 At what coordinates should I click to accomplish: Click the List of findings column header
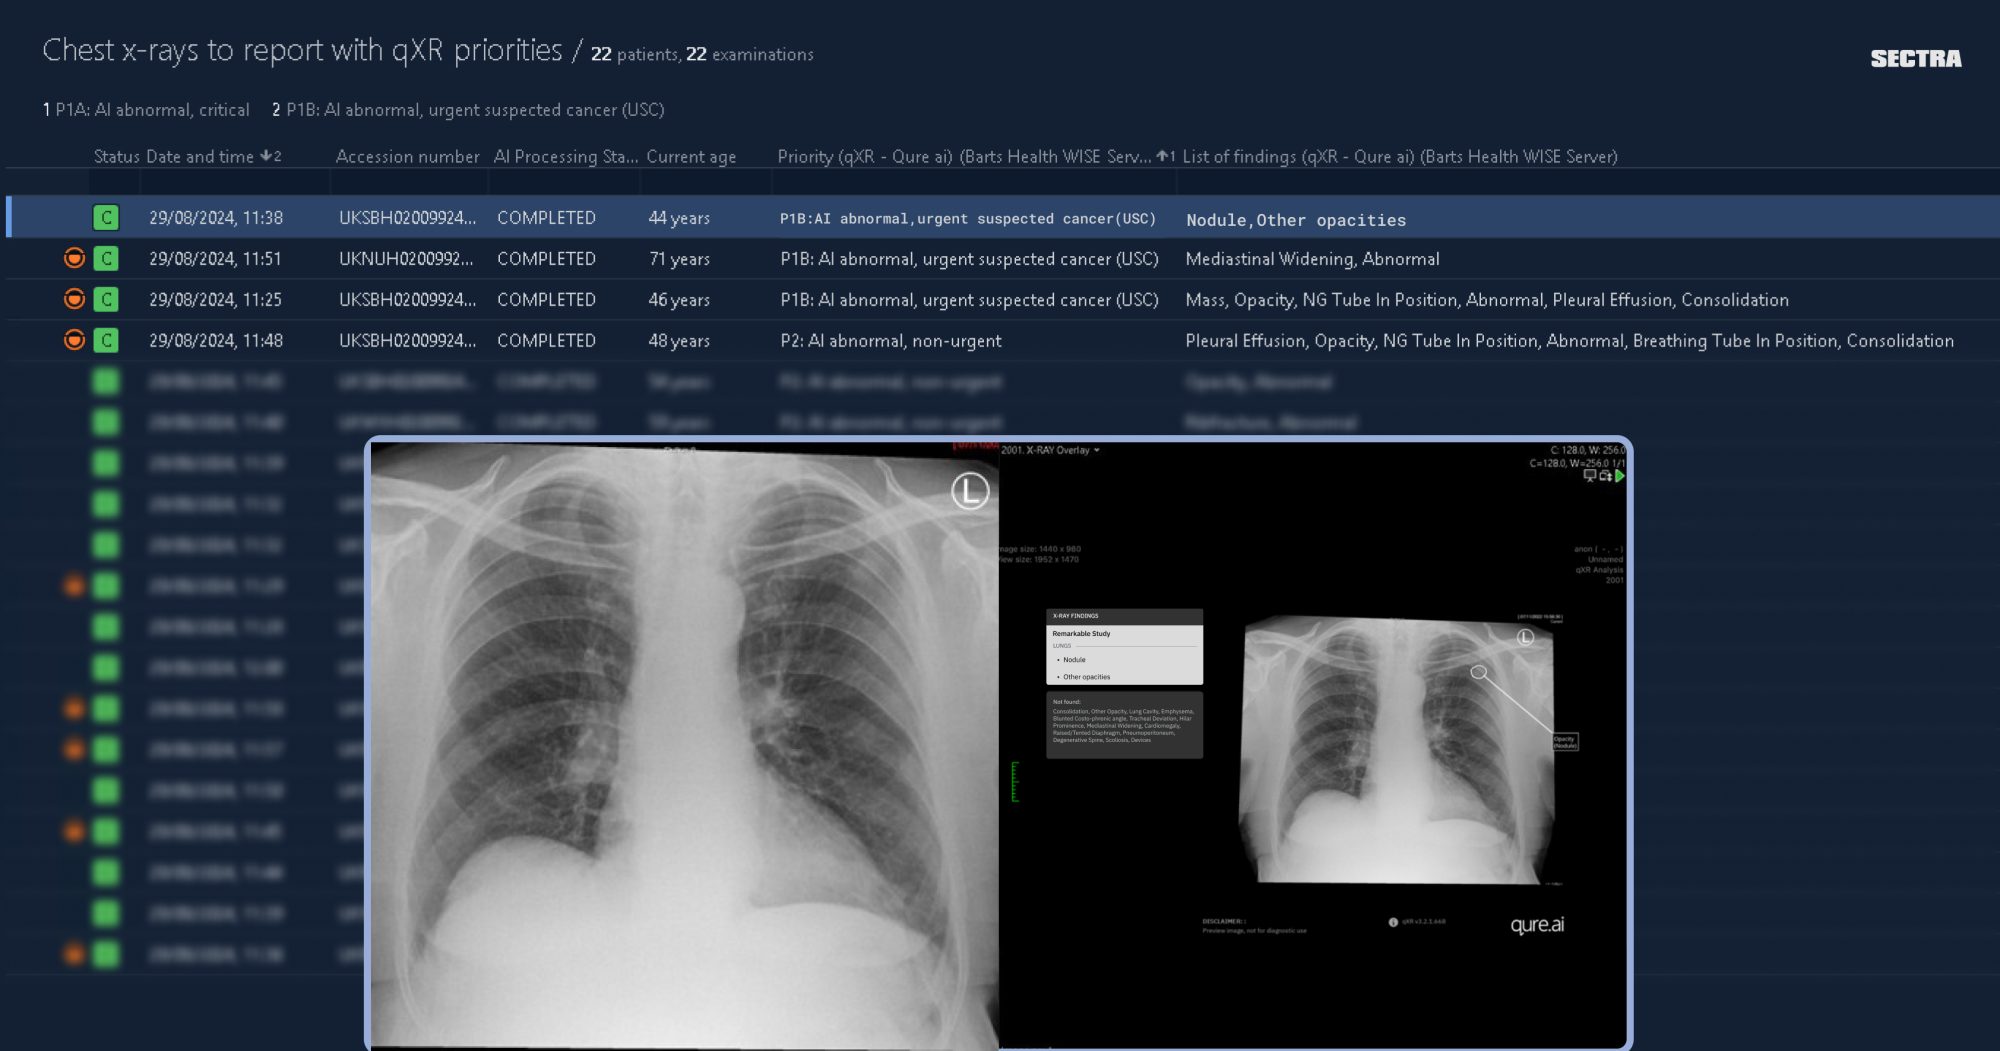coord(1400,156)
